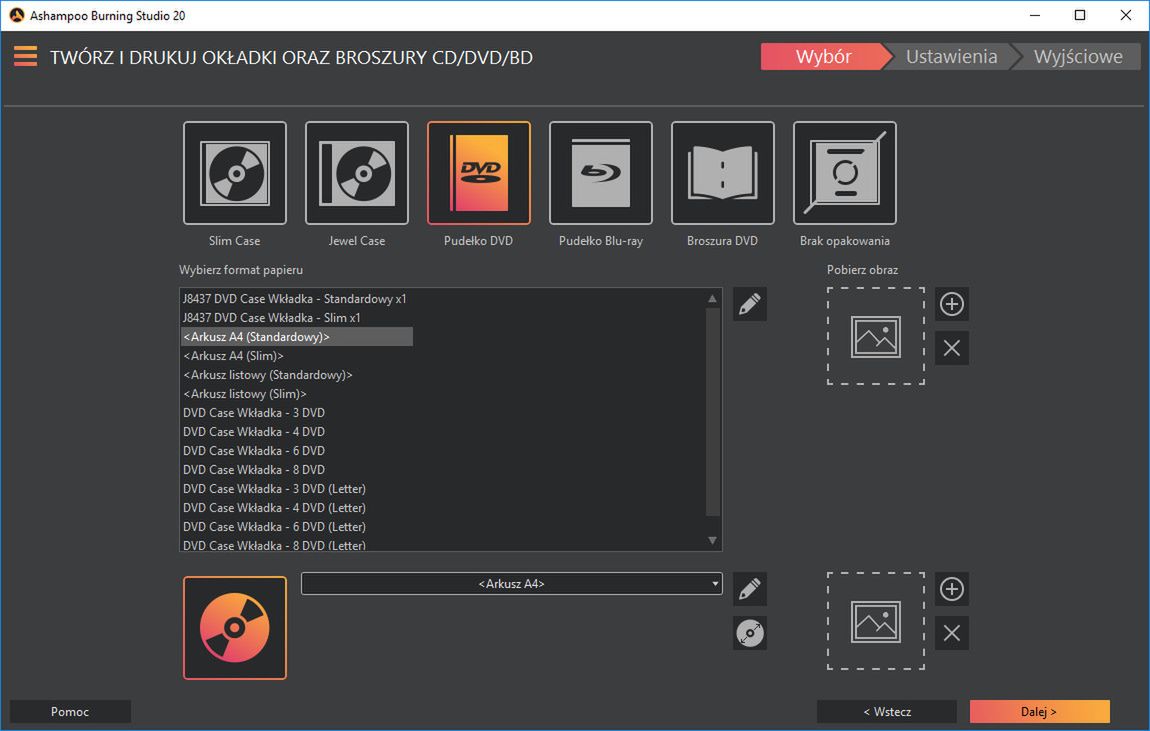Screen dimensions: 1150x731
Task: Choose the Jewel Case cover type
Action: click(x=357, y=174)
